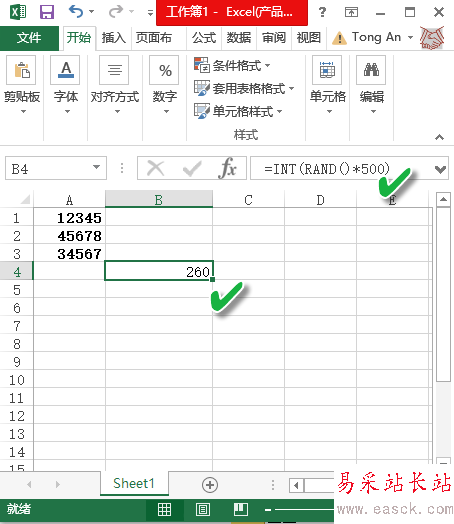Switch to the 审阅 (Review) tab

tap(274, 38)
